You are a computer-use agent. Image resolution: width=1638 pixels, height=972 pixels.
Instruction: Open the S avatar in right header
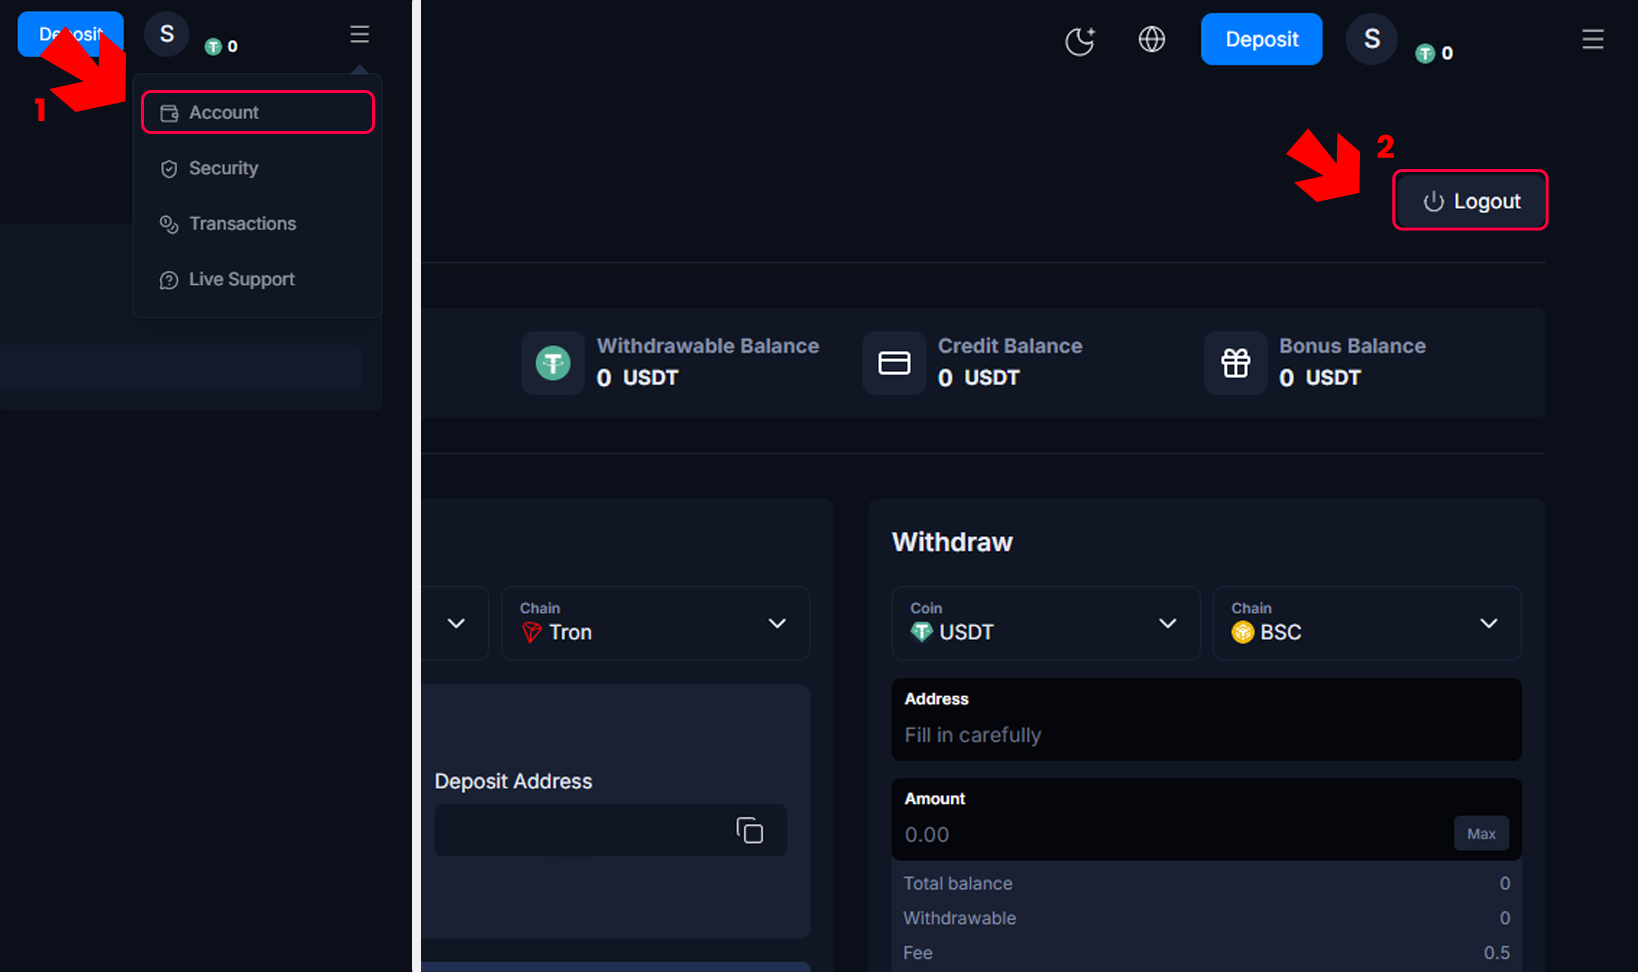pos(1371,39)
